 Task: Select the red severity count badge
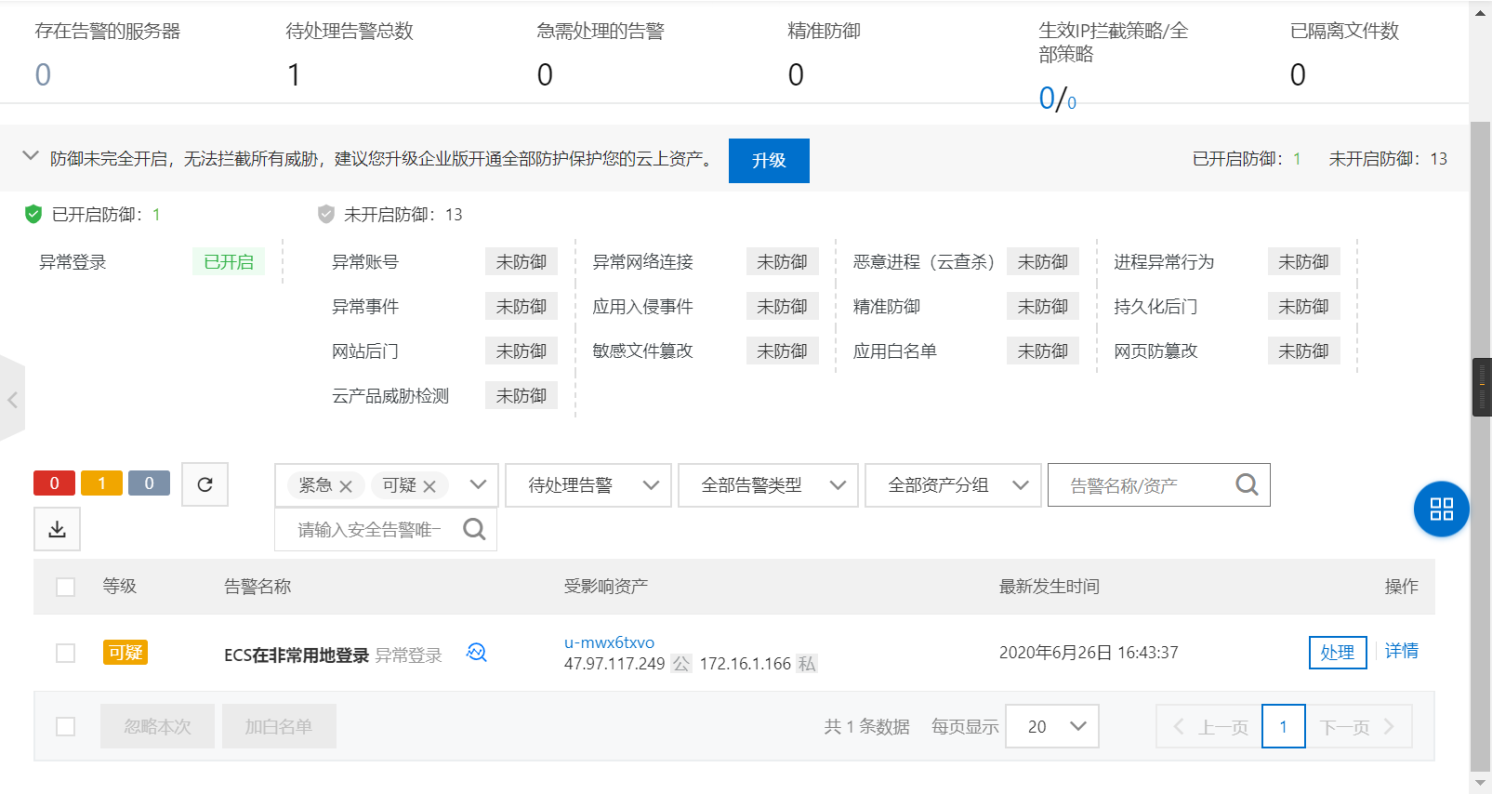pyautogui.click(x=54, y=483)
